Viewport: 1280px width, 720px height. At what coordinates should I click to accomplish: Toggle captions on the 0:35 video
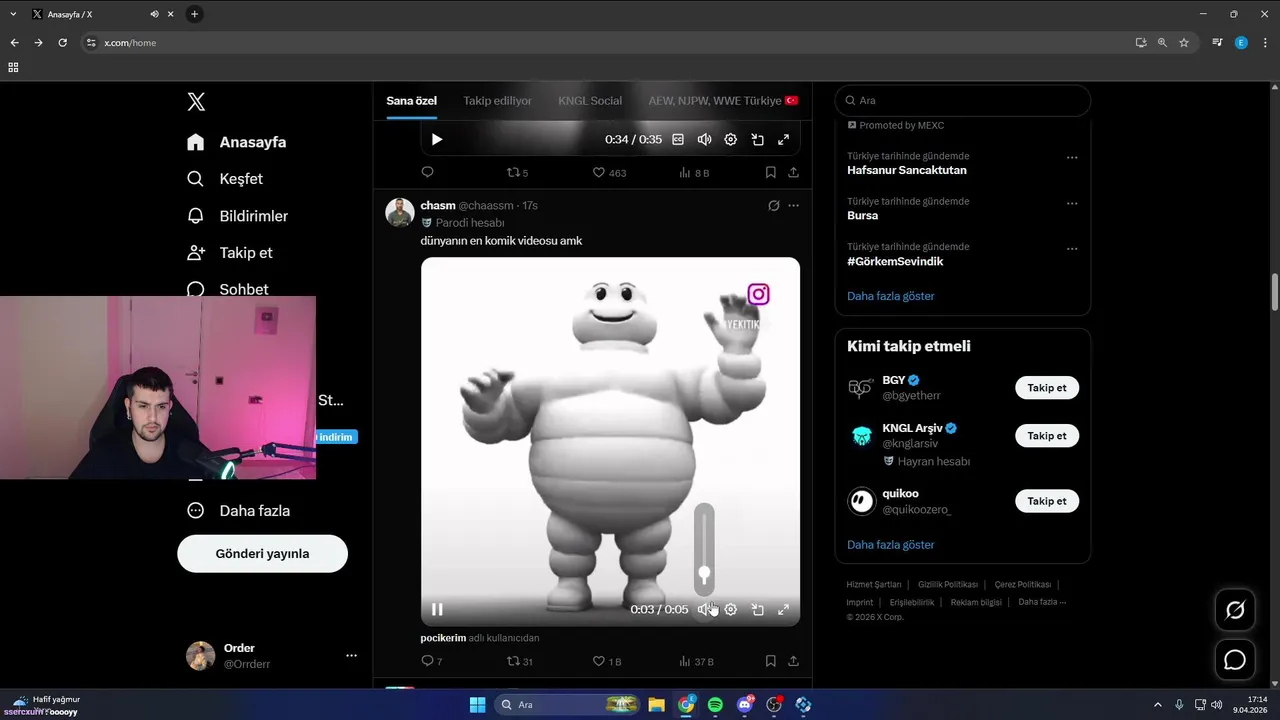[678, 140]
